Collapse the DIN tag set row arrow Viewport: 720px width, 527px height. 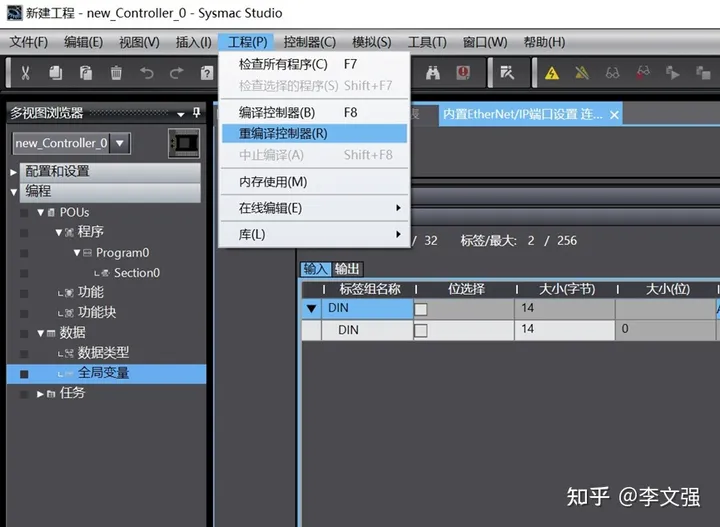coord(311,308)
